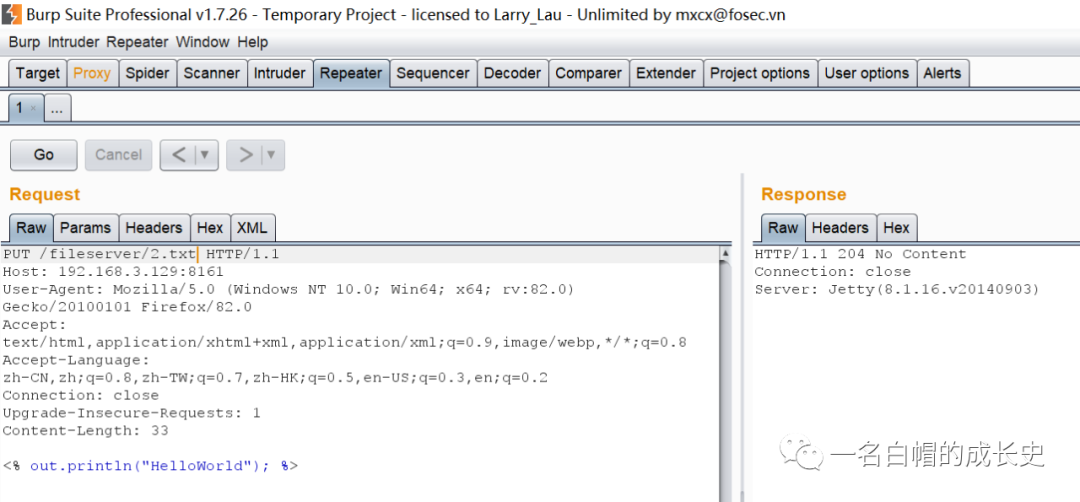Click the Server: Jetty response line
Screen dimensions: 1080x502
click(x=897, y=290)
